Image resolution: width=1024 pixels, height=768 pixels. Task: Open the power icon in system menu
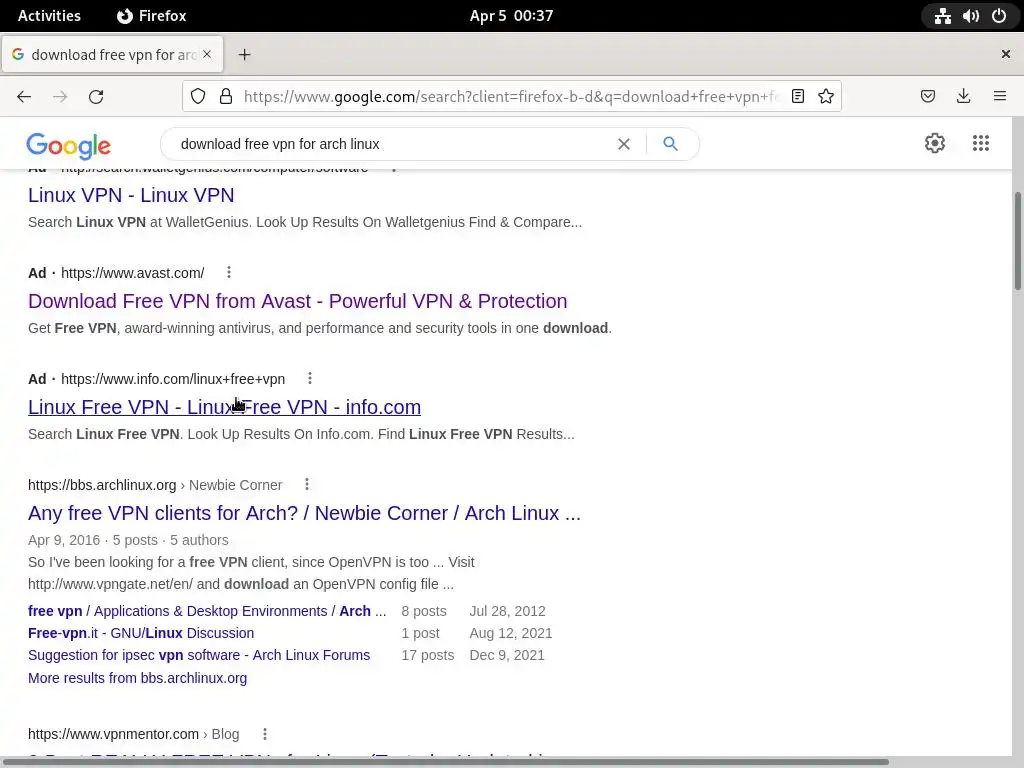(x=999, y=16)
